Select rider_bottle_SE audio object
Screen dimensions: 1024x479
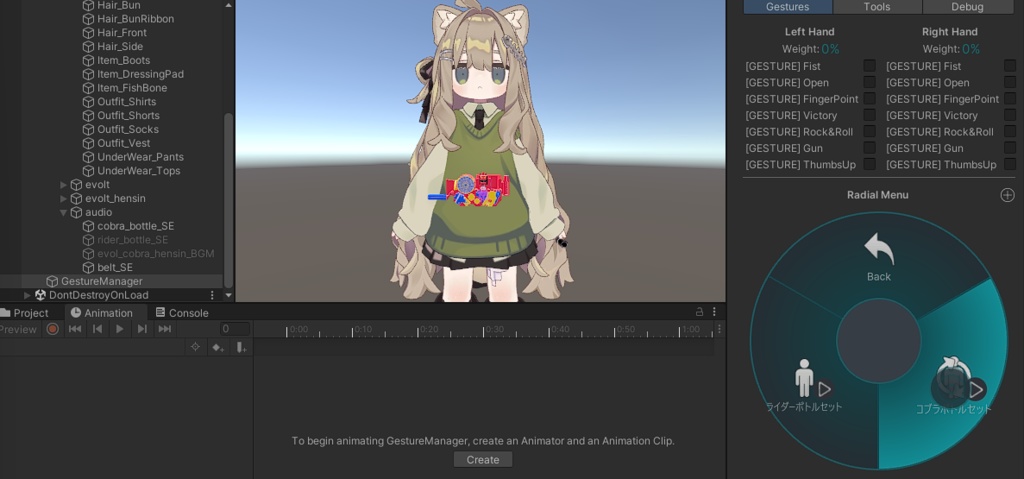133,240
